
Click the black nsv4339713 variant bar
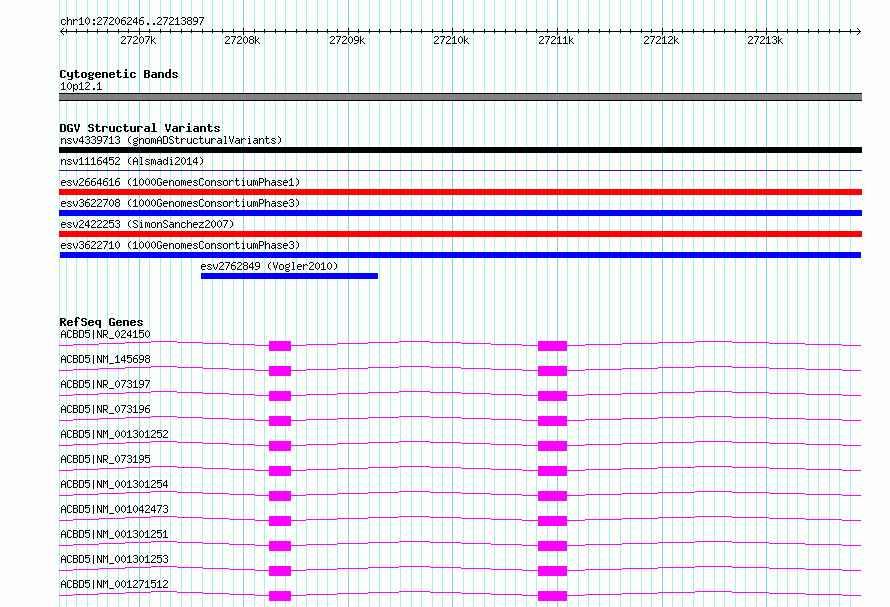pyautogui.click(x=460, y=150)
